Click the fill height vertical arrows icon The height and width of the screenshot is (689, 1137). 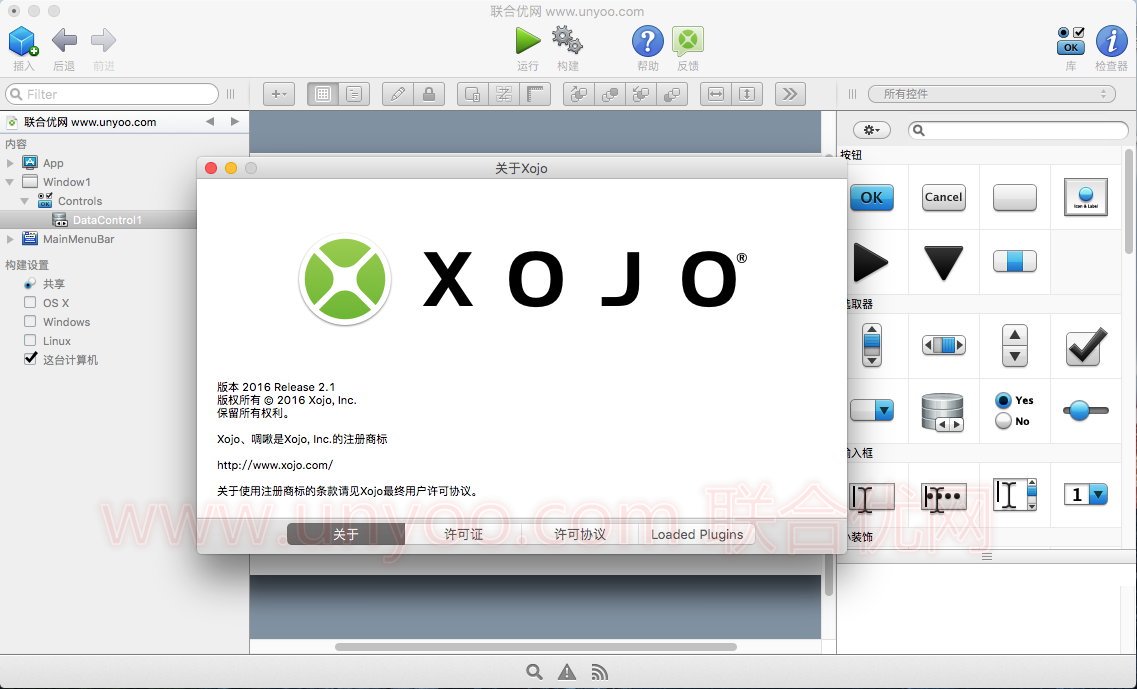click(747, 94)
